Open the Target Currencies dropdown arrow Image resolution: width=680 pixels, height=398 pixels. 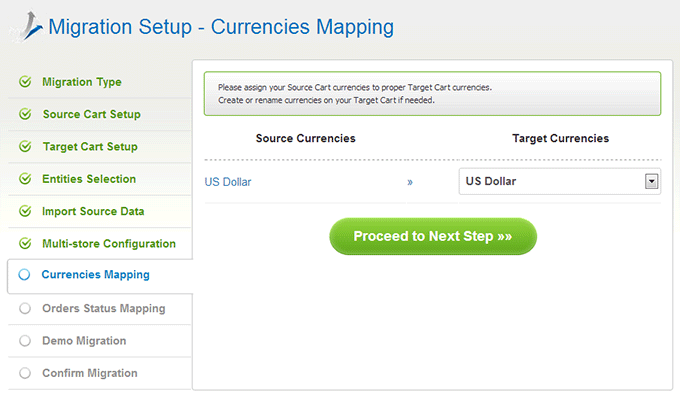[651, 181]
